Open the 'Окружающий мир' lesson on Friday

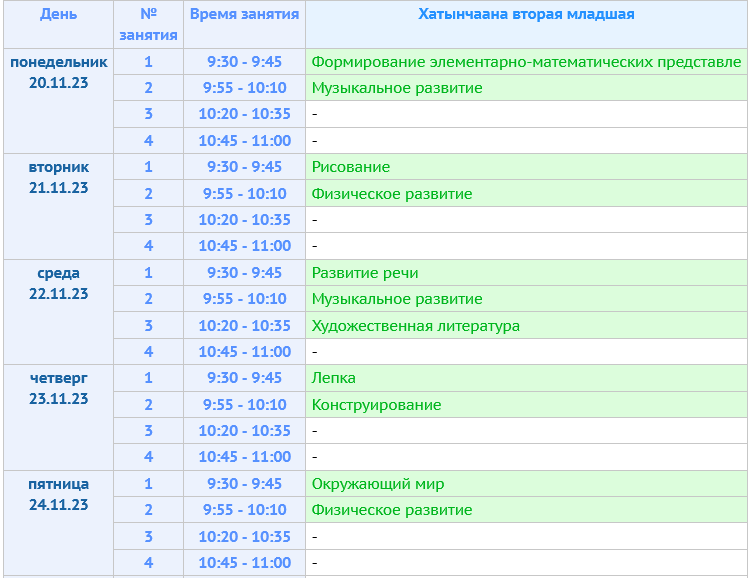pyautogui.click(x=378, y=484)
